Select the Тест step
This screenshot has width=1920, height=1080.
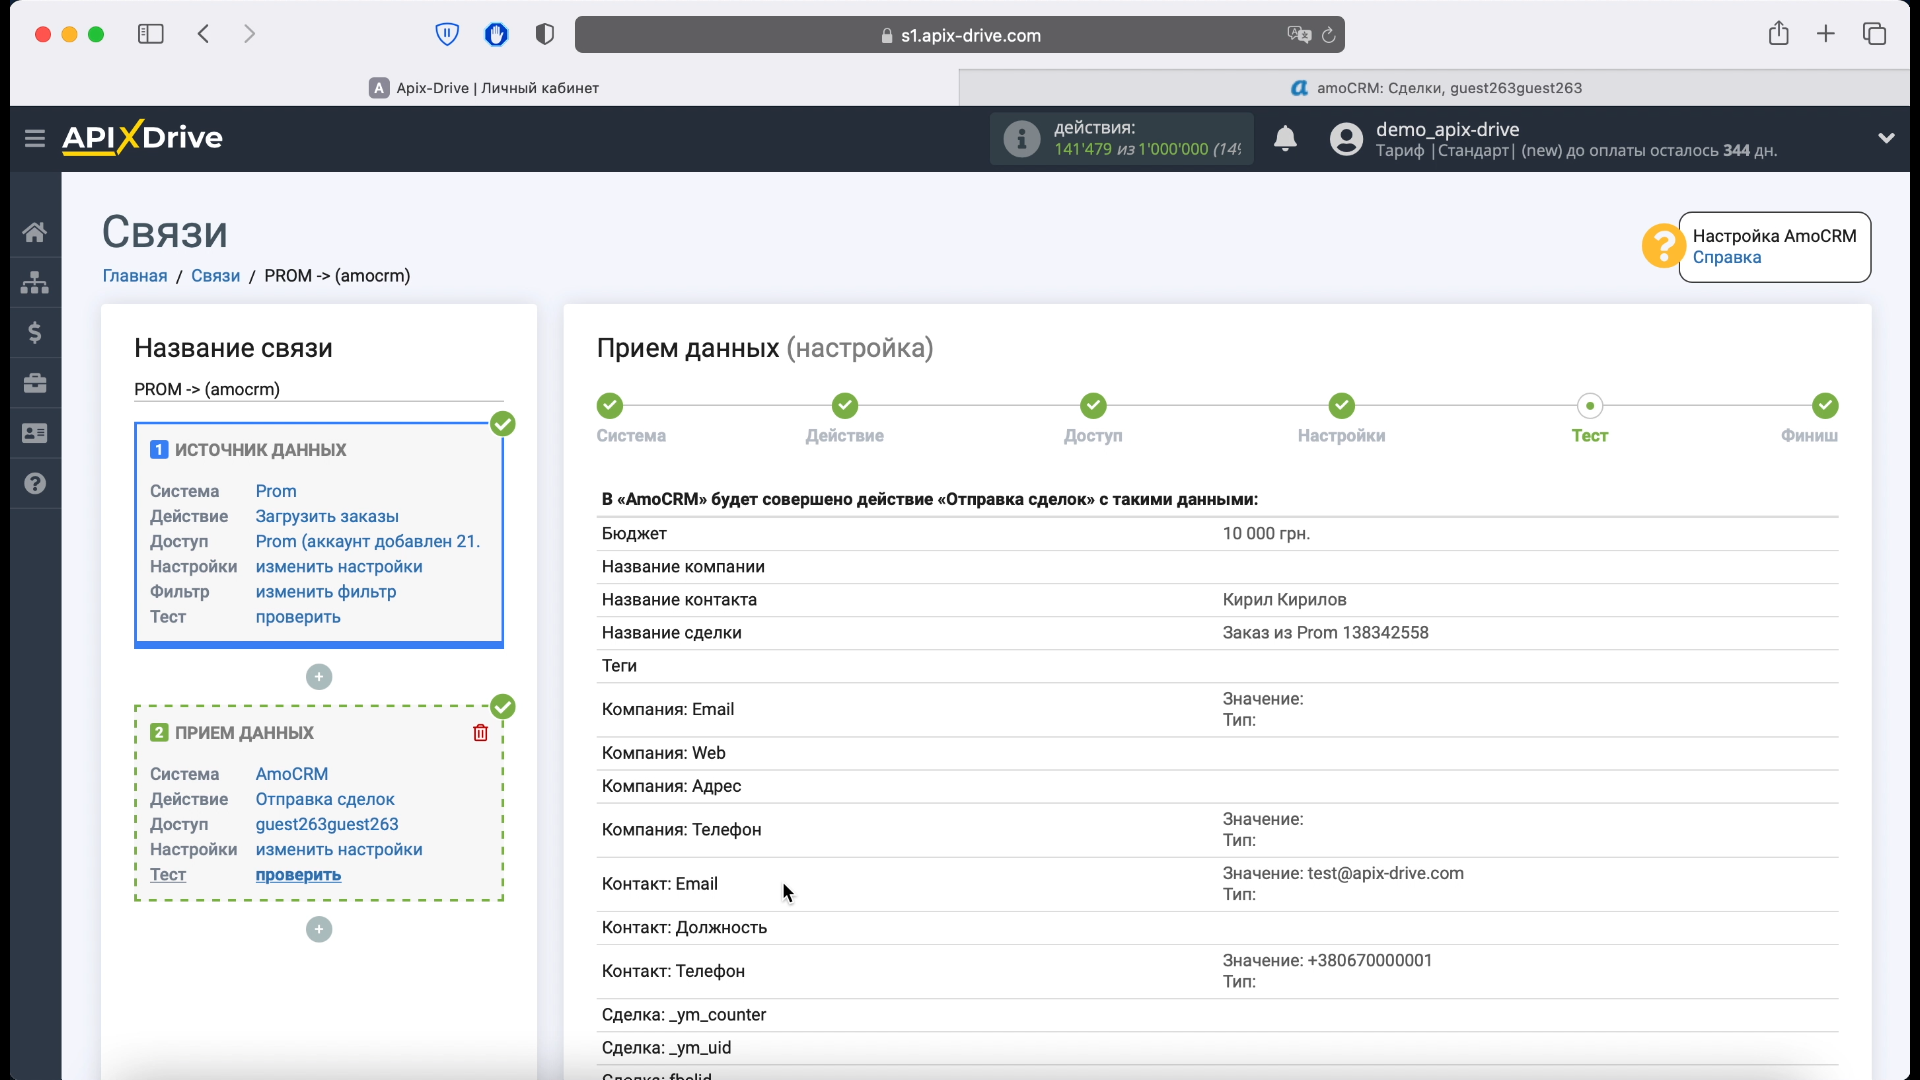pos(1589,406)
